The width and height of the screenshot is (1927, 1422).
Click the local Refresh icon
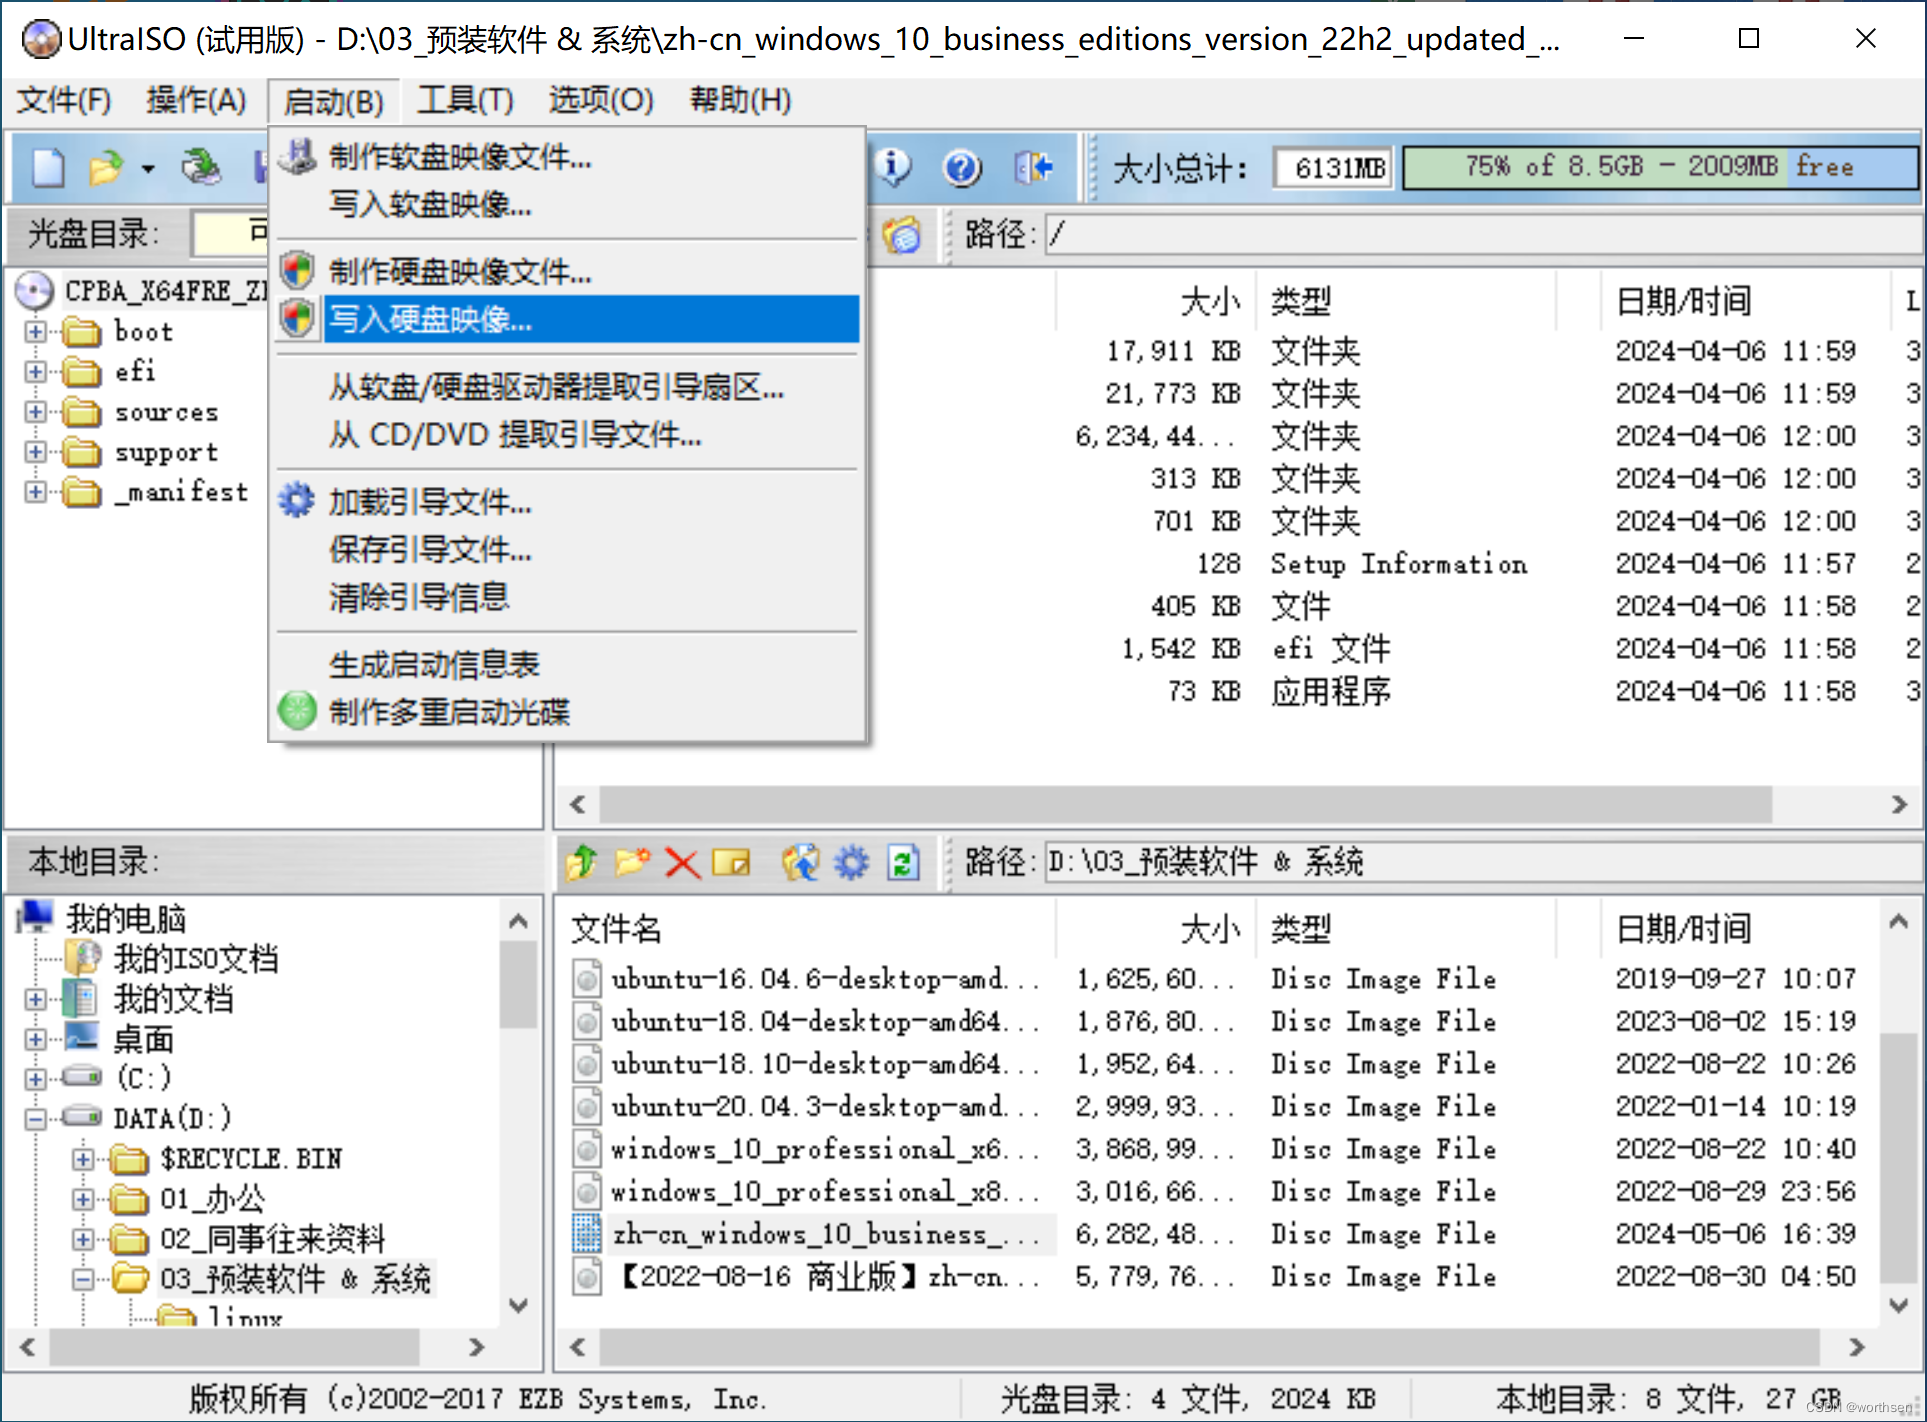click(903, 862)
